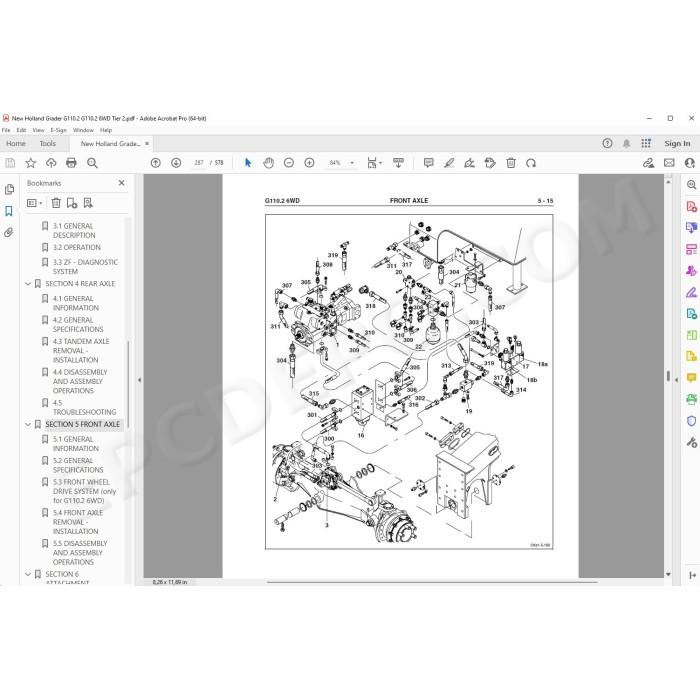The image size is (700, 700).
Task: Send file by email envelope icon
Action: click(669, 163)
